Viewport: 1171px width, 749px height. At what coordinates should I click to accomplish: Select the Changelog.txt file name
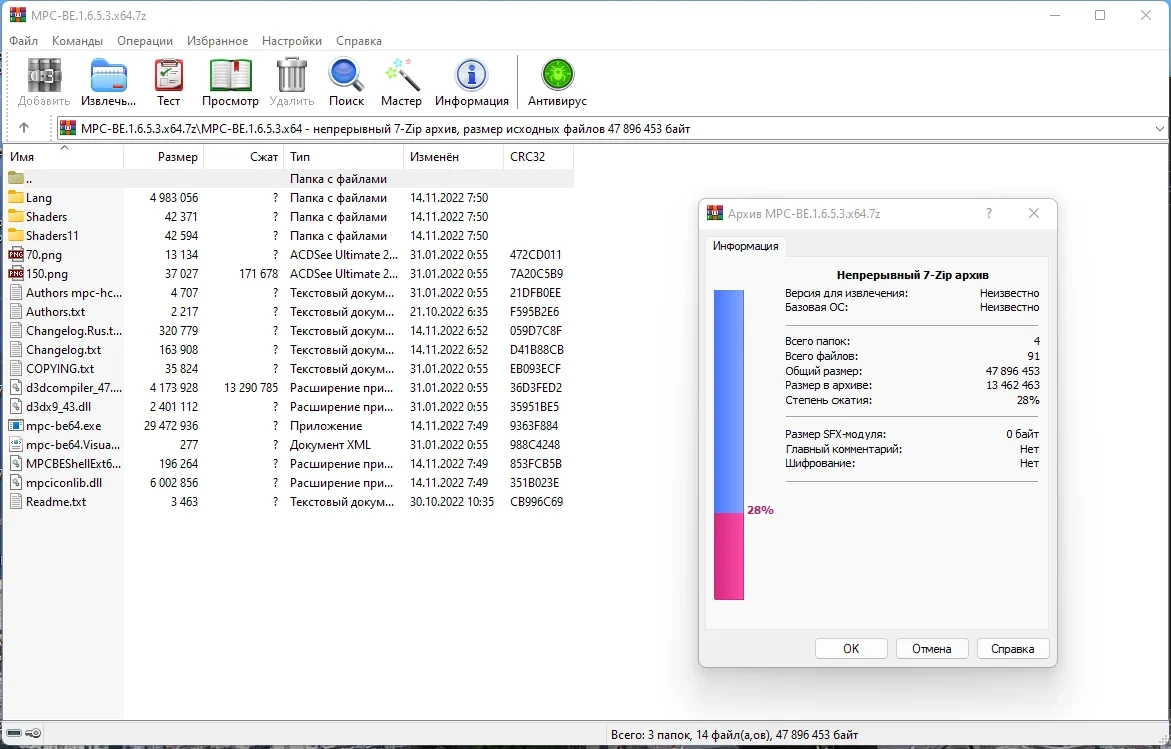pyautogui.click(x=63, y=349)
